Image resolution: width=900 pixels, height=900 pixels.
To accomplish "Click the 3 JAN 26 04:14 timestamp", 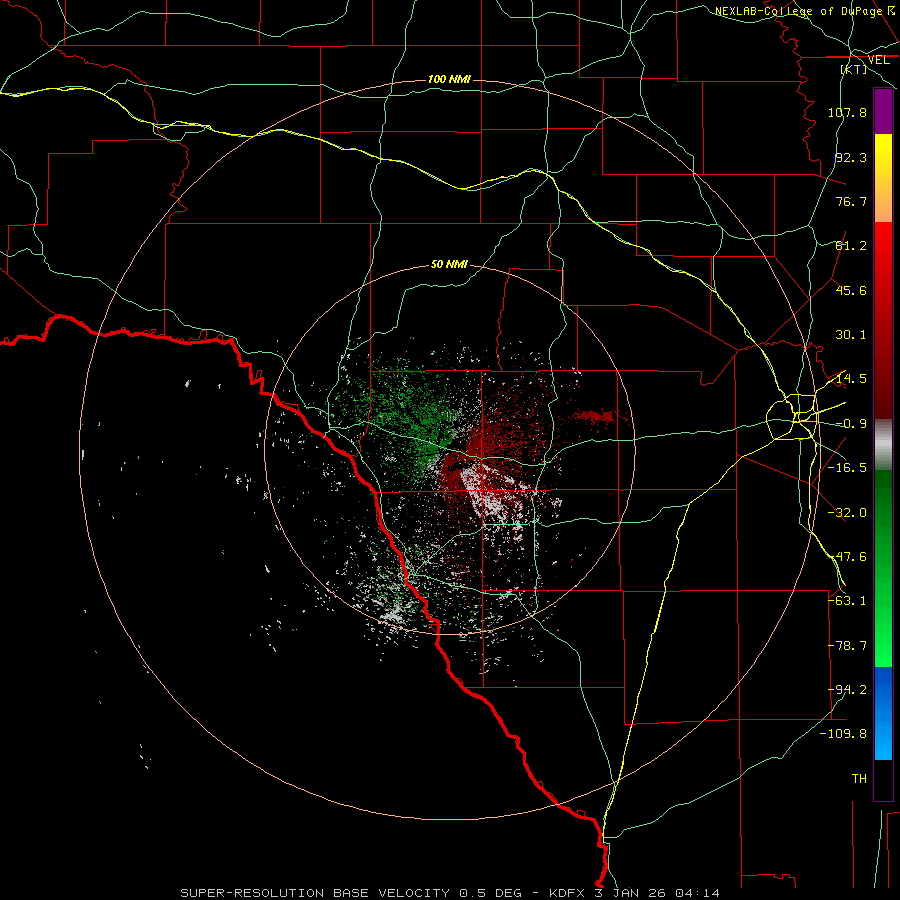I will click(x=657, y=893).
